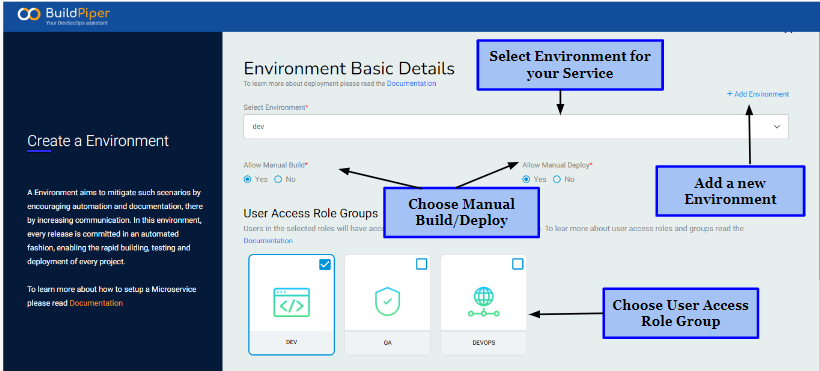Click the User Access Role Groups heading
The image size is (820, 371).
point(311,213)
